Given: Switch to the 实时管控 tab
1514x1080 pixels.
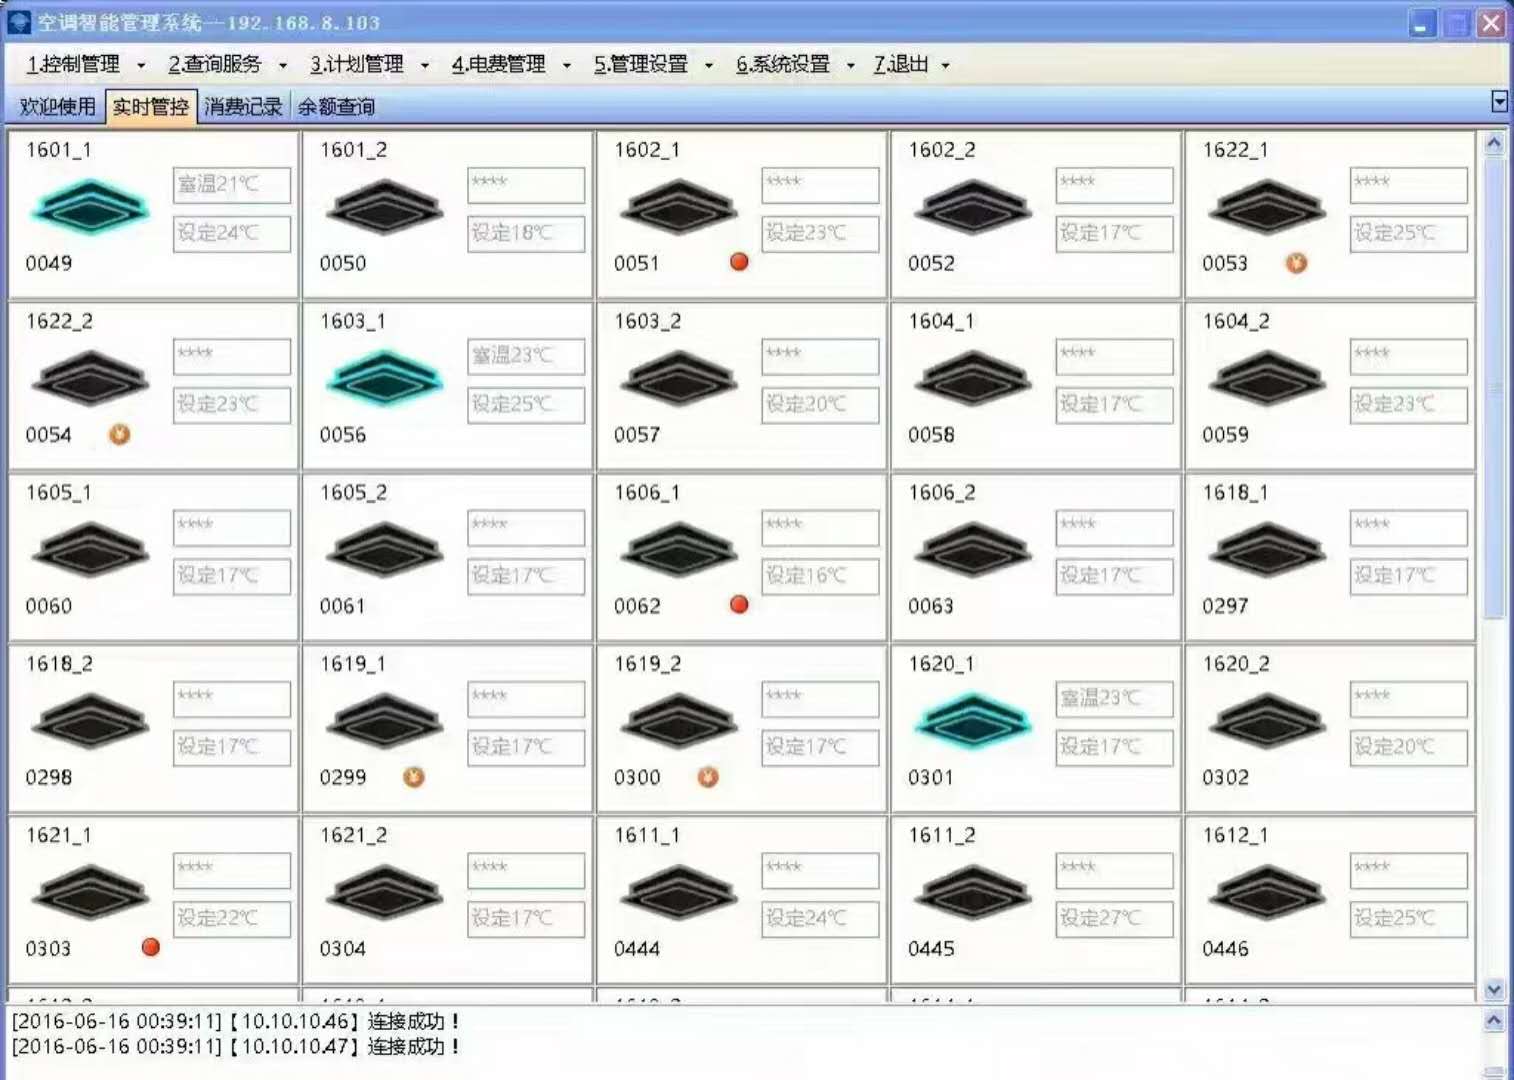Looking at the screenshot, I should pos(151,107).
